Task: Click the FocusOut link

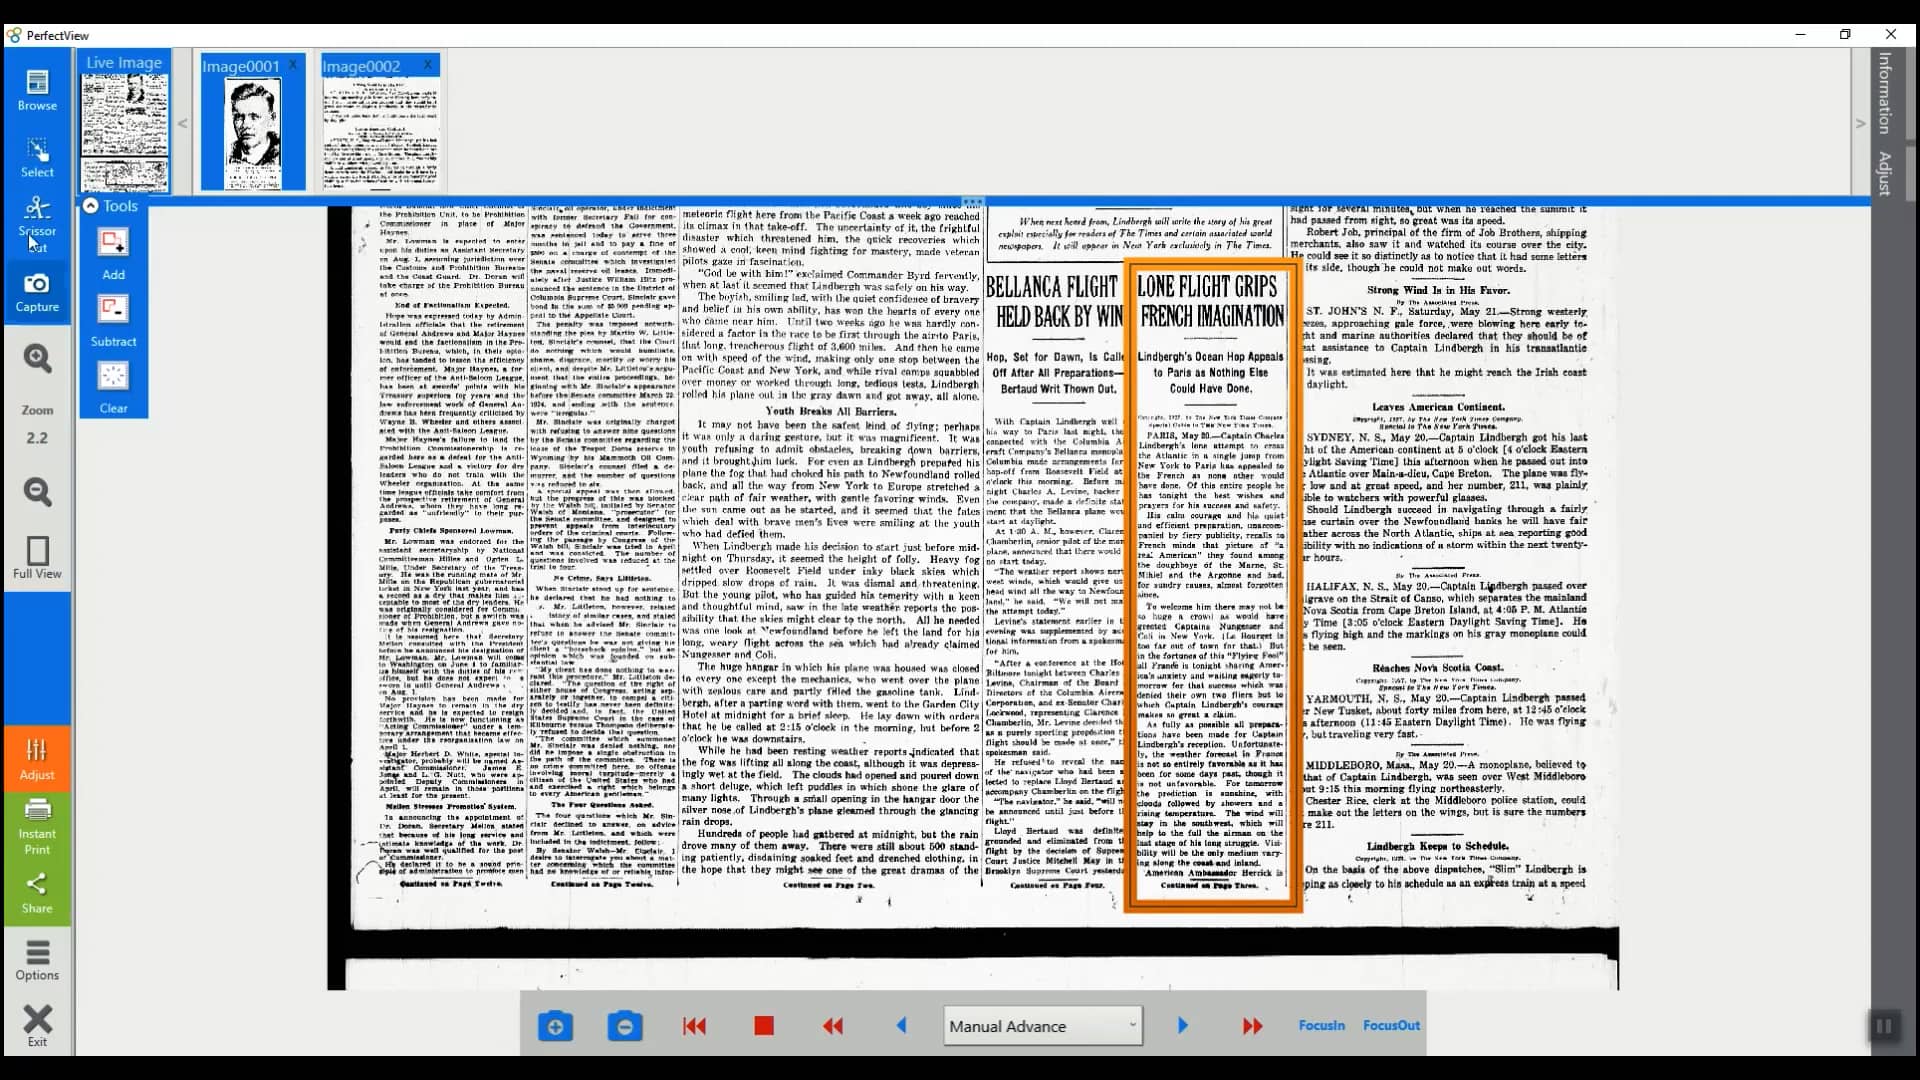Action: tap(1391, 1025)
